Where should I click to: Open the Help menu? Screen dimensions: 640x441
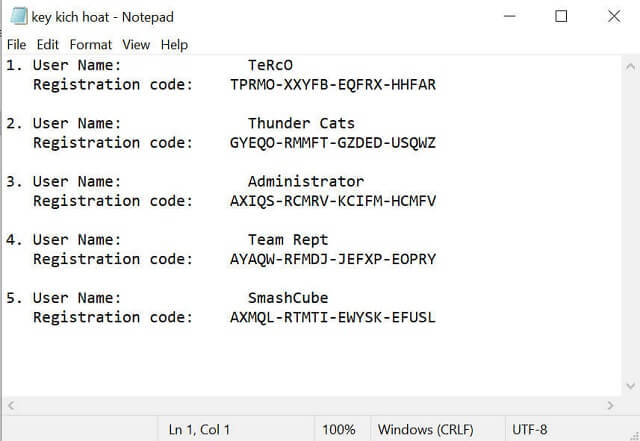(x=174, y=45)
